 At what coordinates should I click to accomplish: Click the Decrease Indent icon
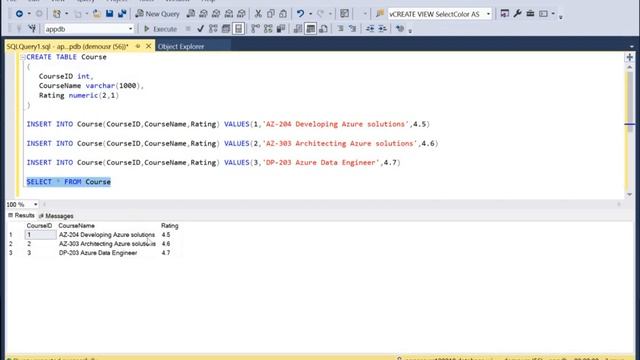(370, 29)
